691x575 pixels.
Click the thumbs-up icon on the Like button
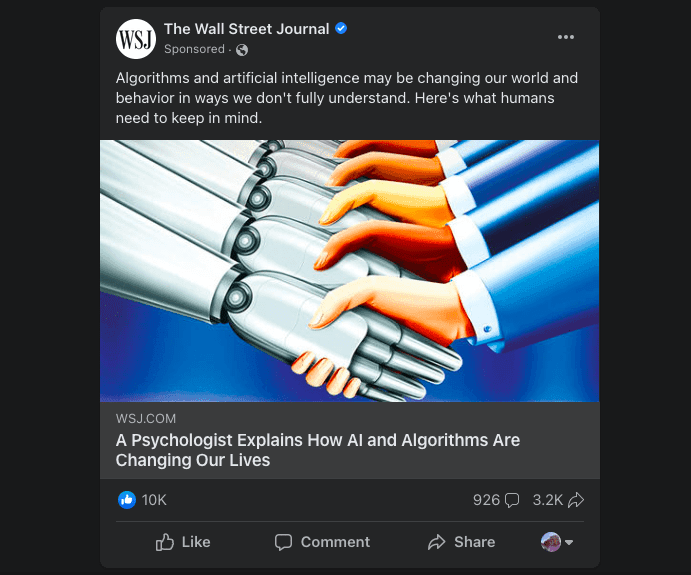pos(165,542)
